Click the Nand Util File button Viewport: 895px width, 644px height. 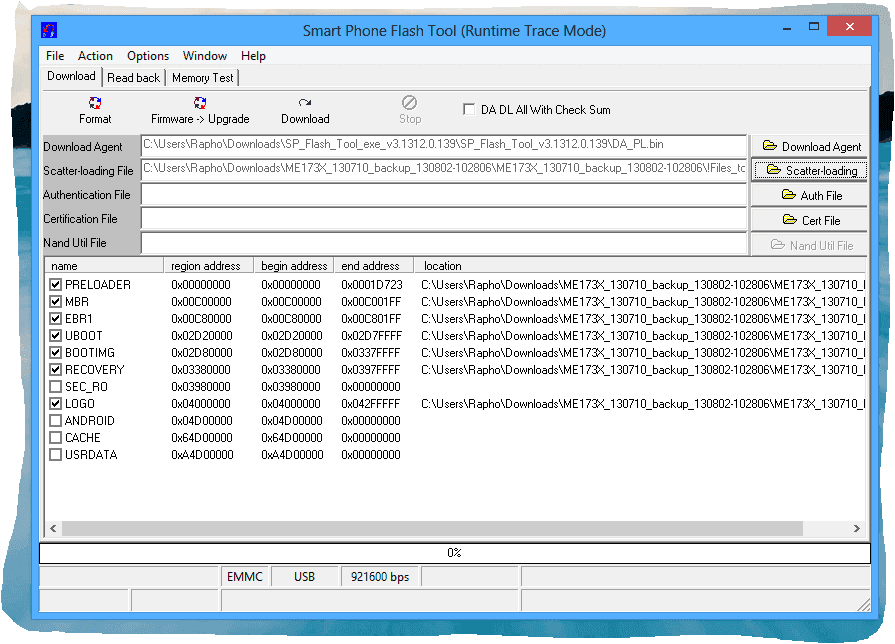point(811,245)
